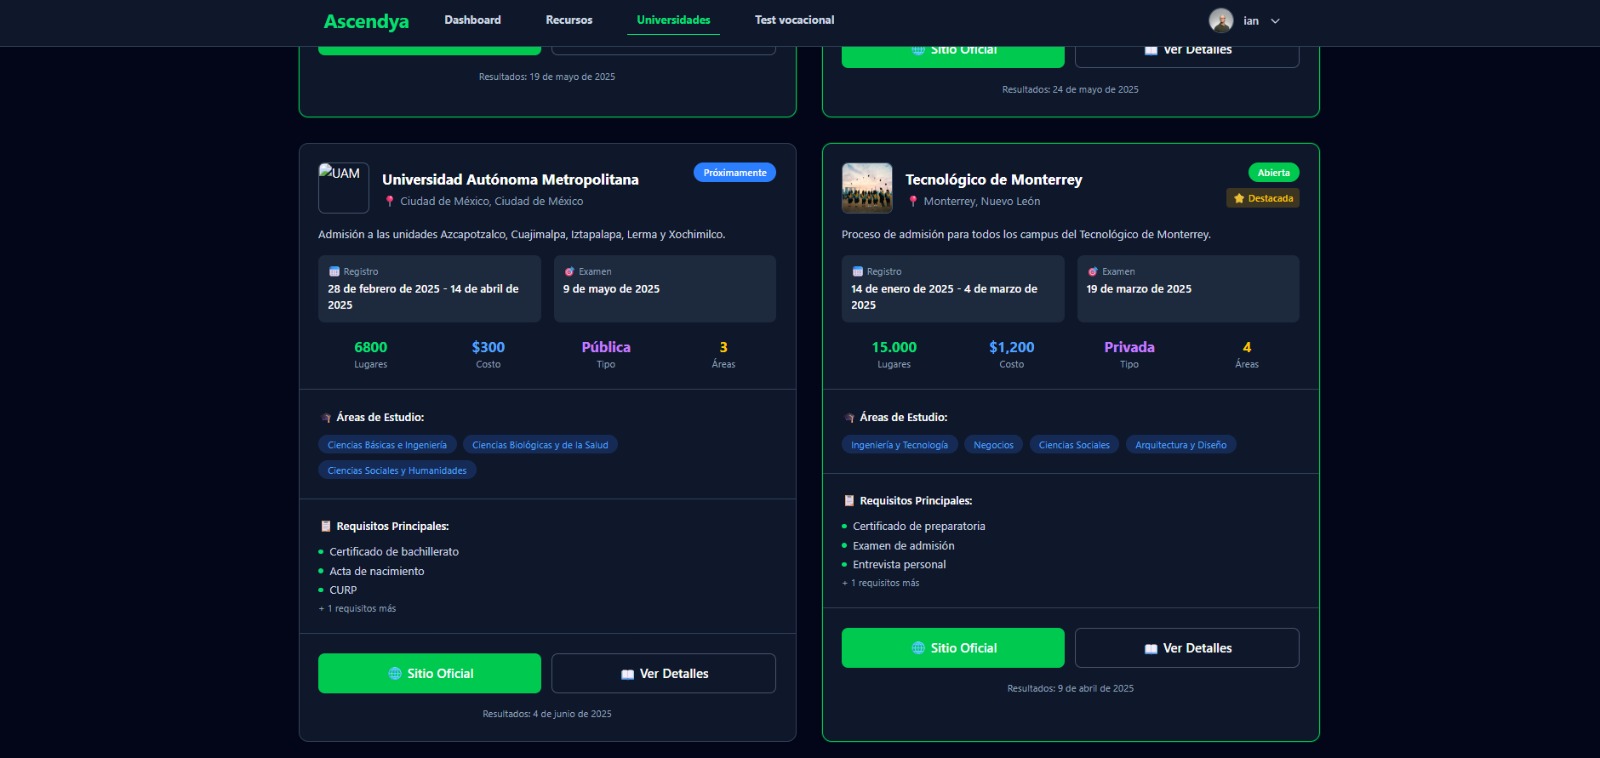Select the Ciencias Biológicas y de la Salud tag
1600x758 pixels.
click(x=540, y=445)
